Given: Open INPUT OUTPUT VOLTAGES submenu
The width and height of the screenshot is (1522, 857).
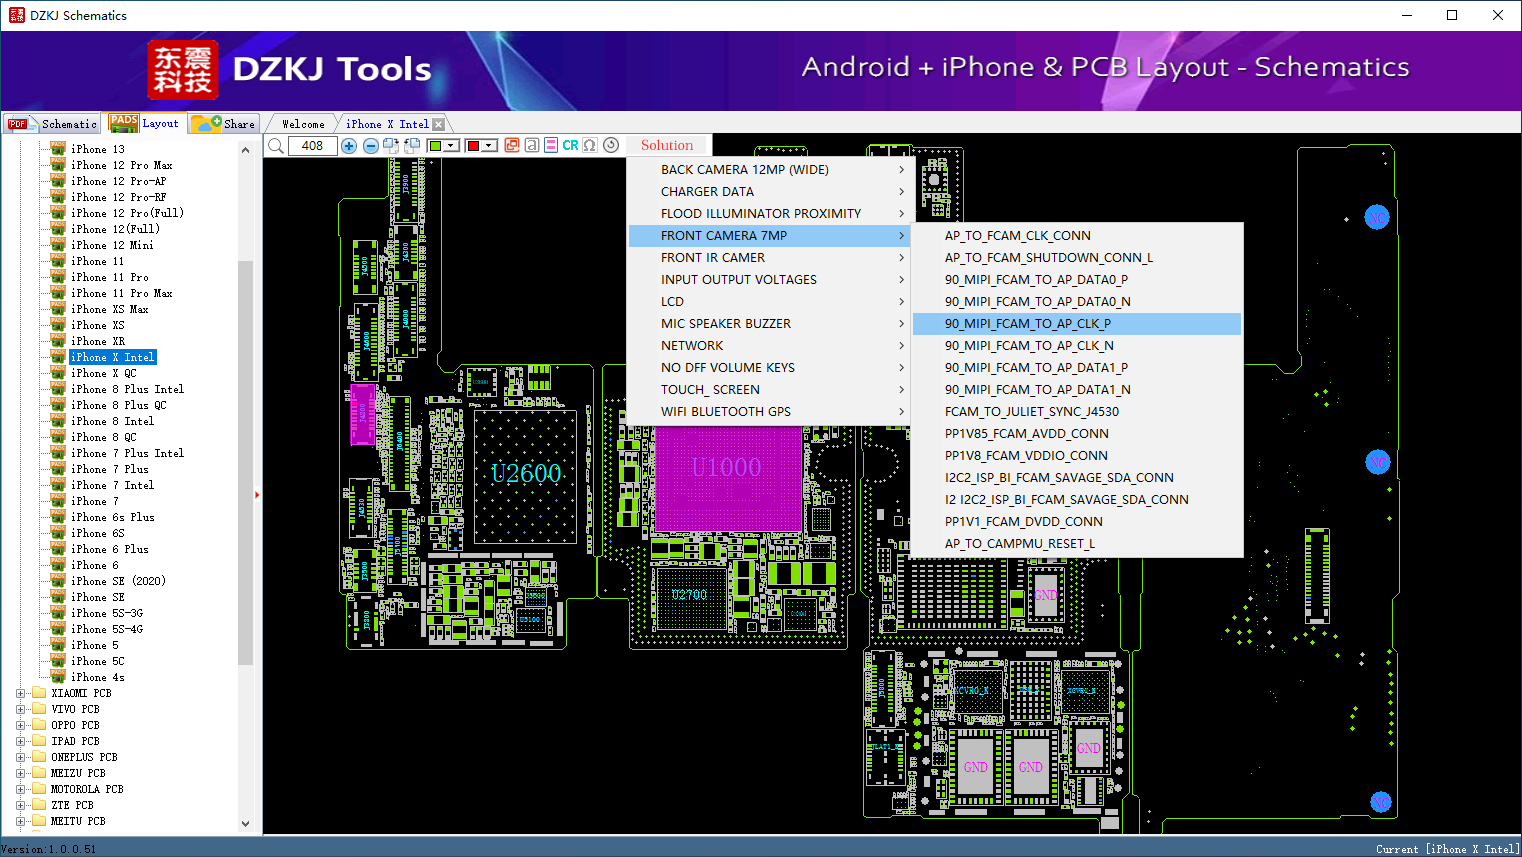Looking at the screenshot, I should click(x=769, y=280).
